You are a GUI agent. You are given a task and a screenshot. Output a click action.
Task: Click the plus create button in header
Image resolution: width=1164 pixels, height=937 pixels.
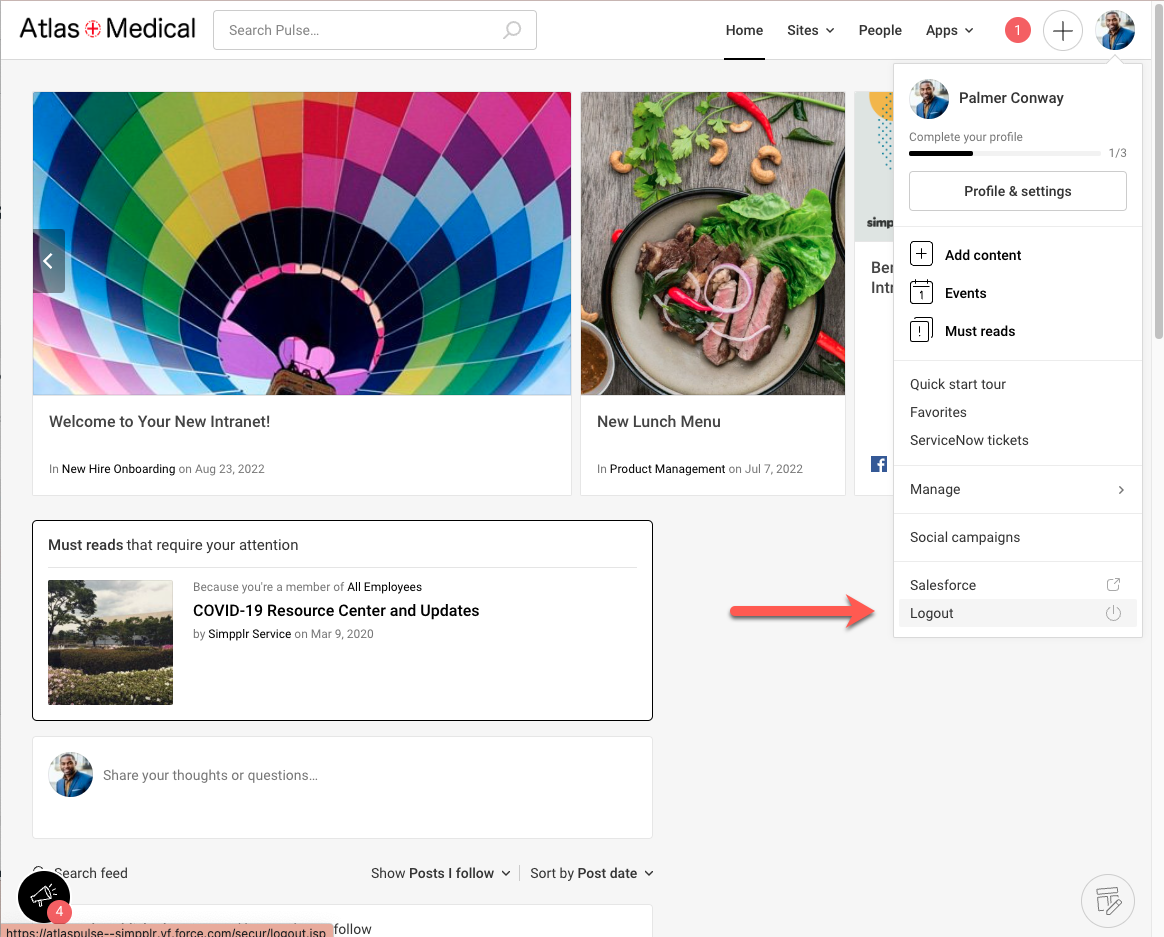point(1062,30)
